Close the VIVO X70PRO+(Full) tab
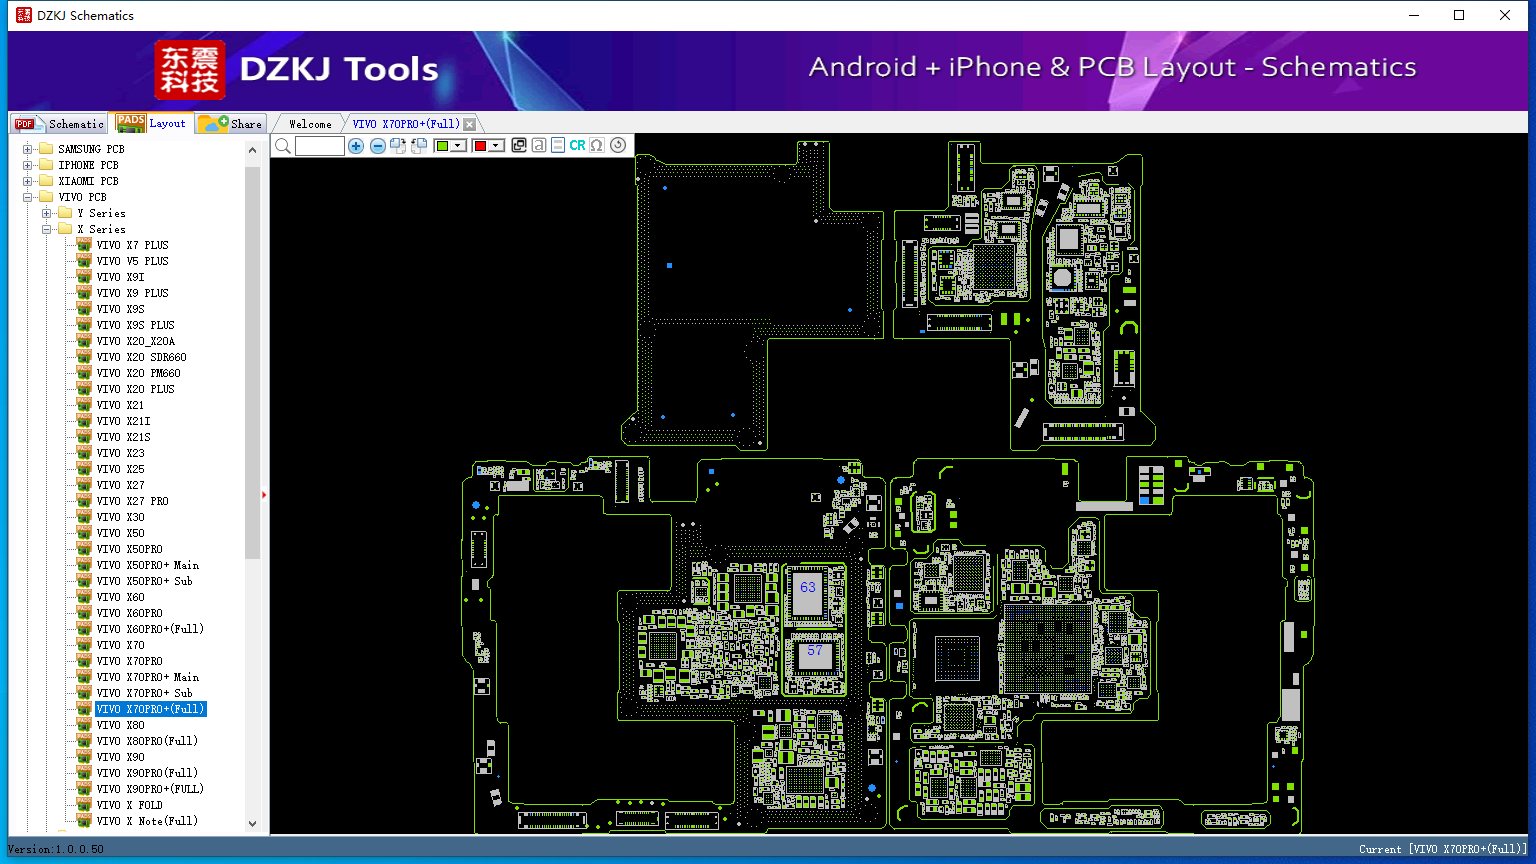 click(x=470, y=124)
